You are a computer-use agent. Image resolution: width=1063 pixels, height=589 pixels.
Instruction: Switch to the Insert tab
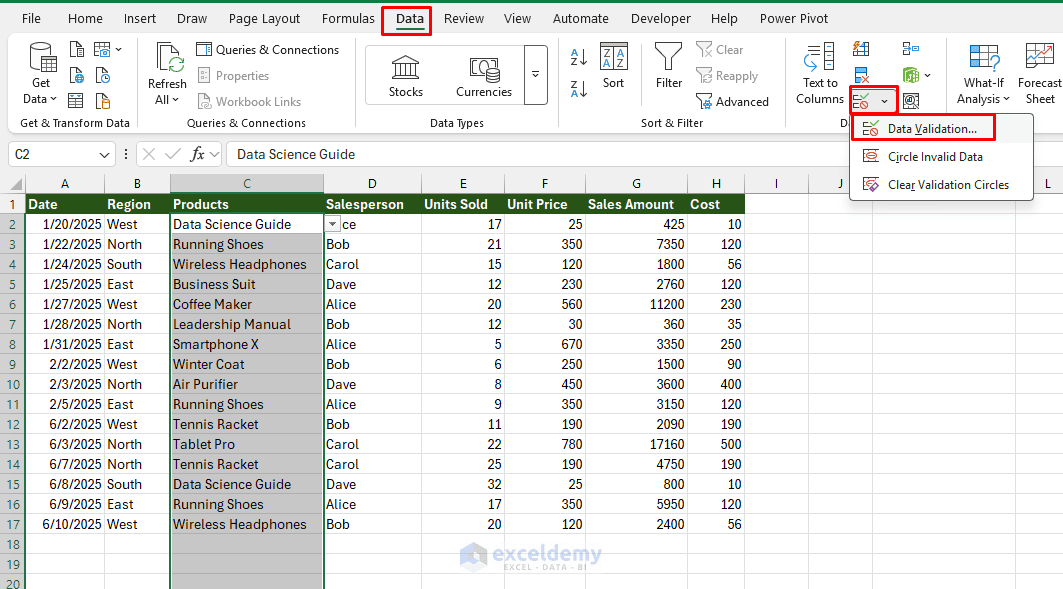coord(140,19)
